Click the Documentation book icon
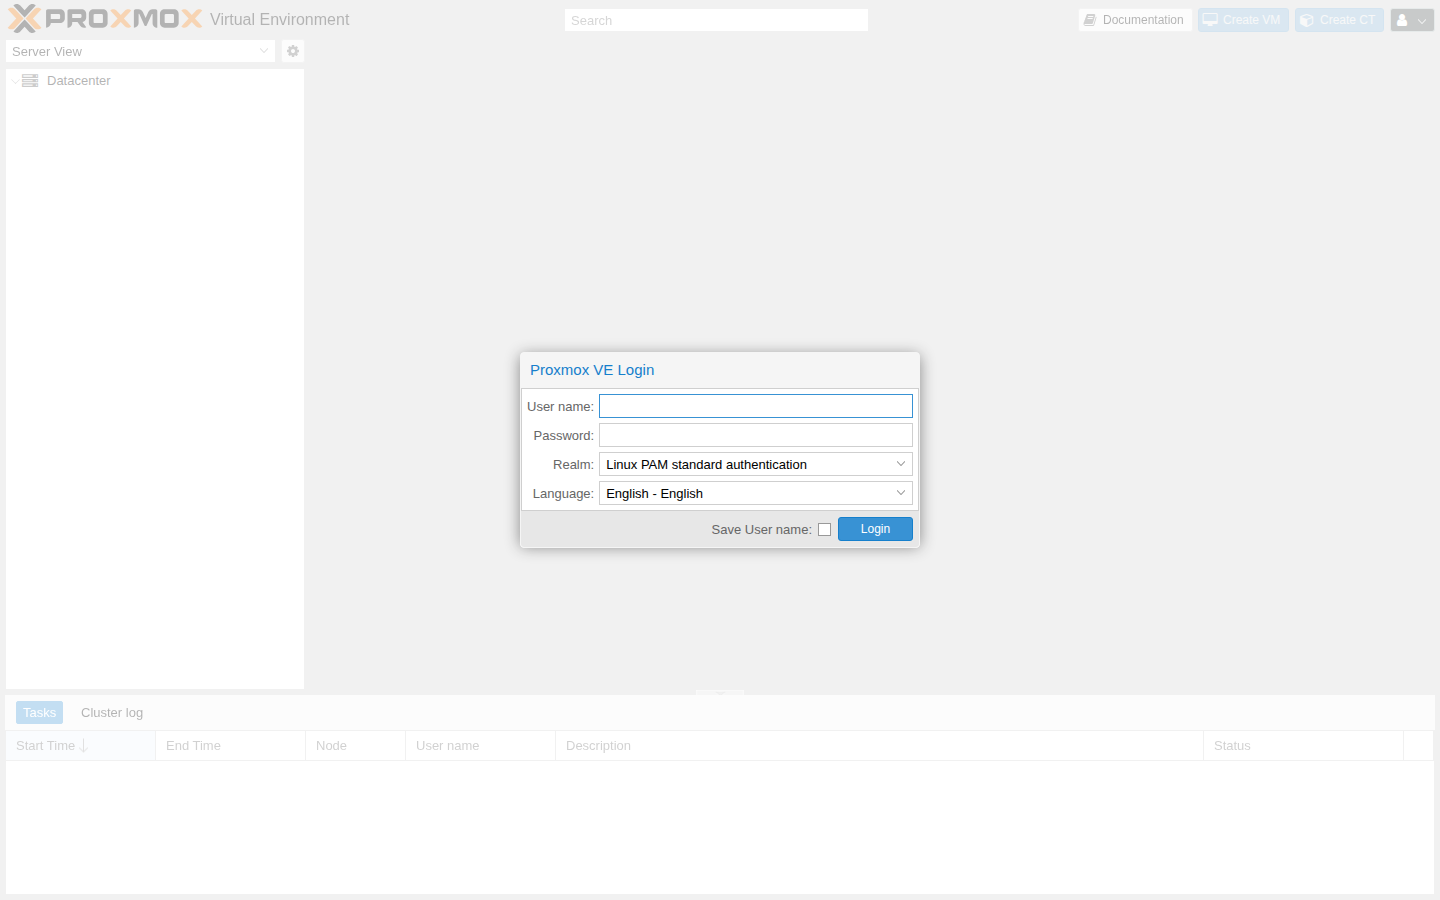This screenshot has height=900, width=1440. (1090, 19)
